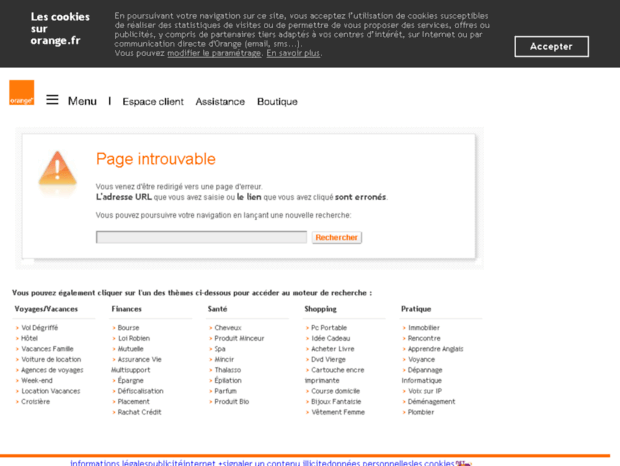This screenshot has width=620, height=466.
Task: Select Déménagement link
Action: click(431, 402)
